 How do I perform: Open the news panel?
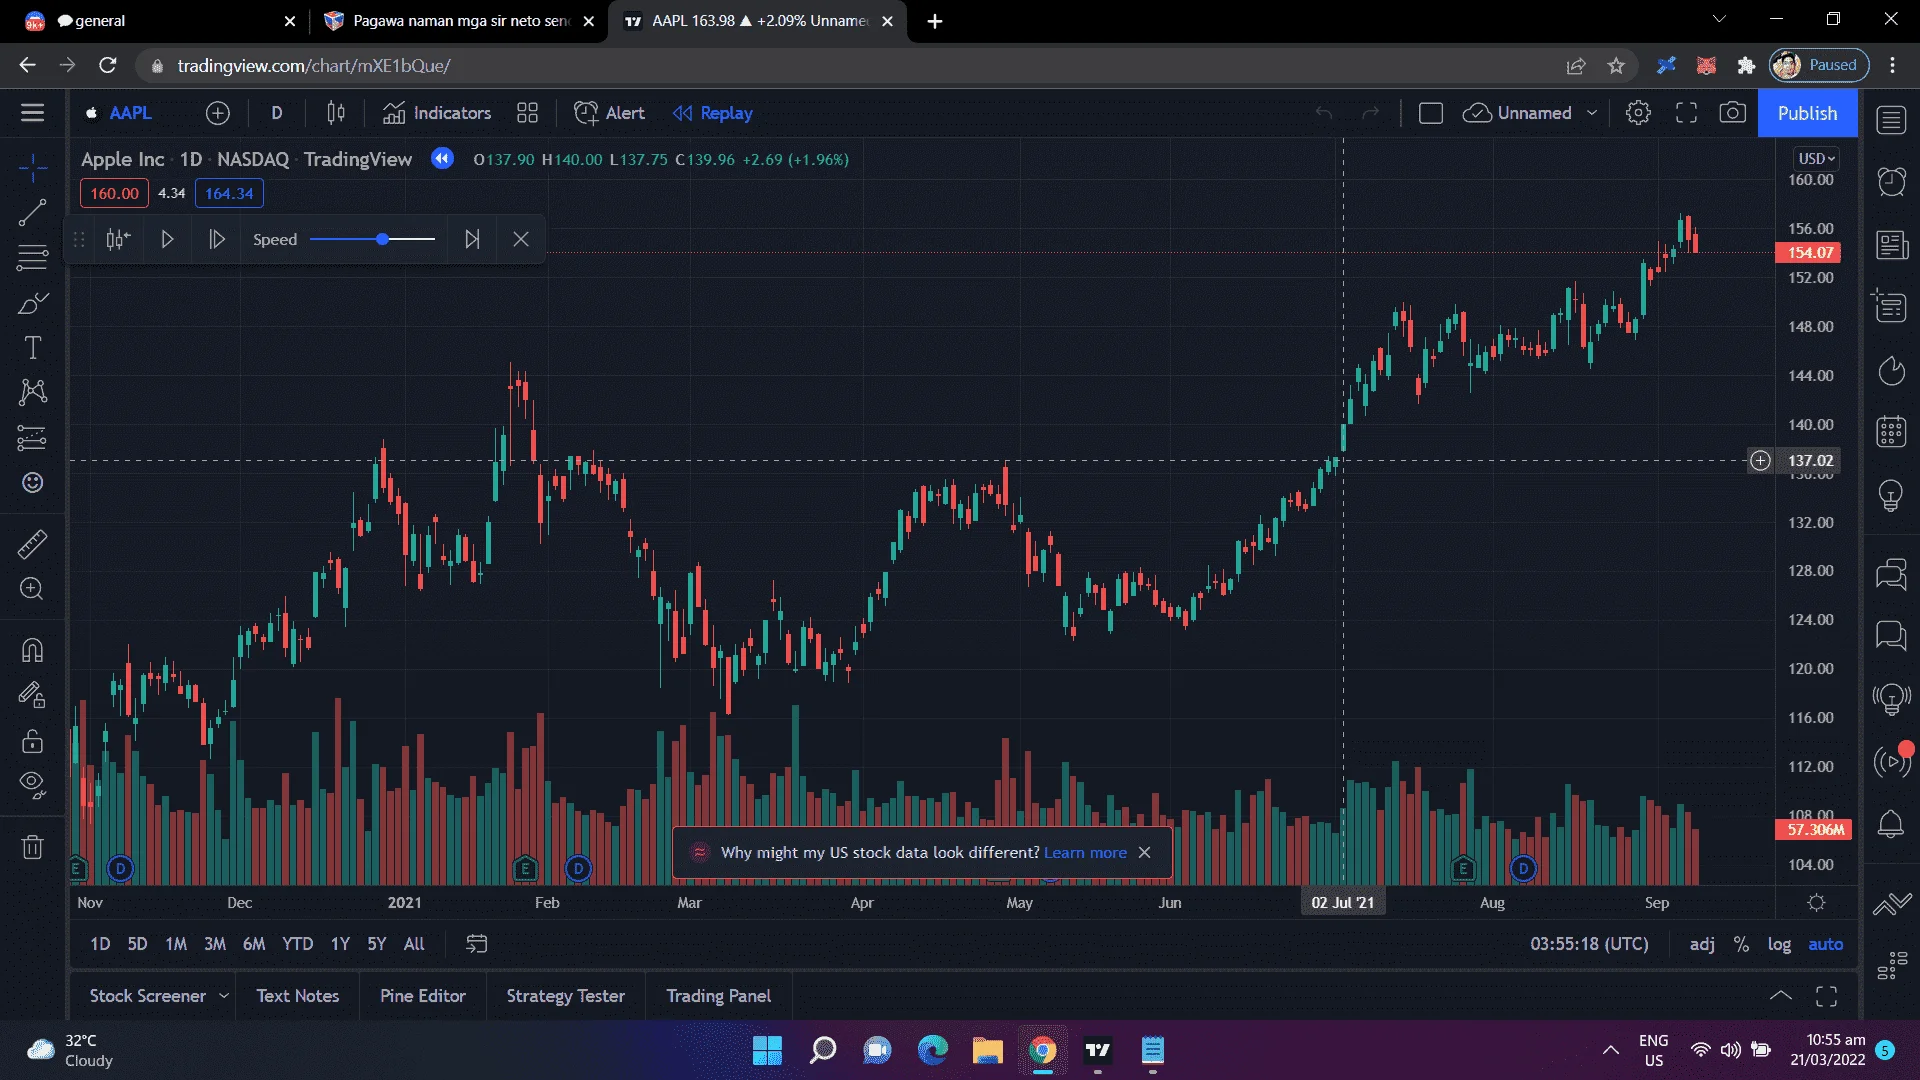[1891, 244]
